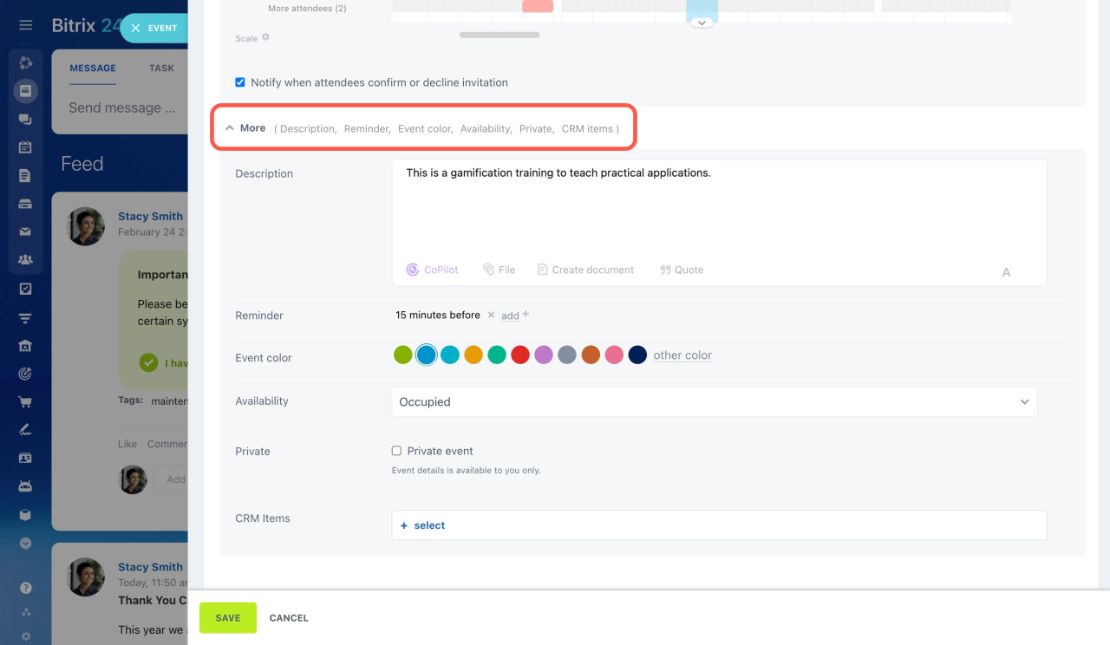Open the Tasks checkmark icon in the sidebar
Image resolution: width=1110 pixels, height=645 pixels.
25,289
